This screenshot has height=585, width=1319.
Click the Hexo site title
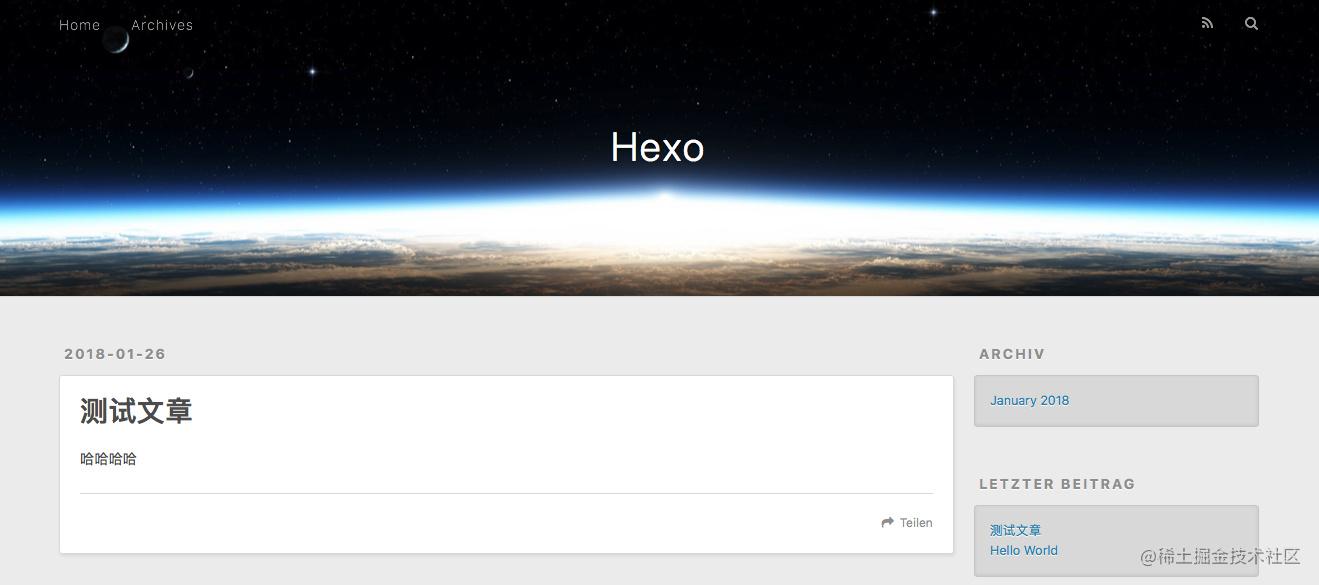pyautogui.click(x=657, y=147)
